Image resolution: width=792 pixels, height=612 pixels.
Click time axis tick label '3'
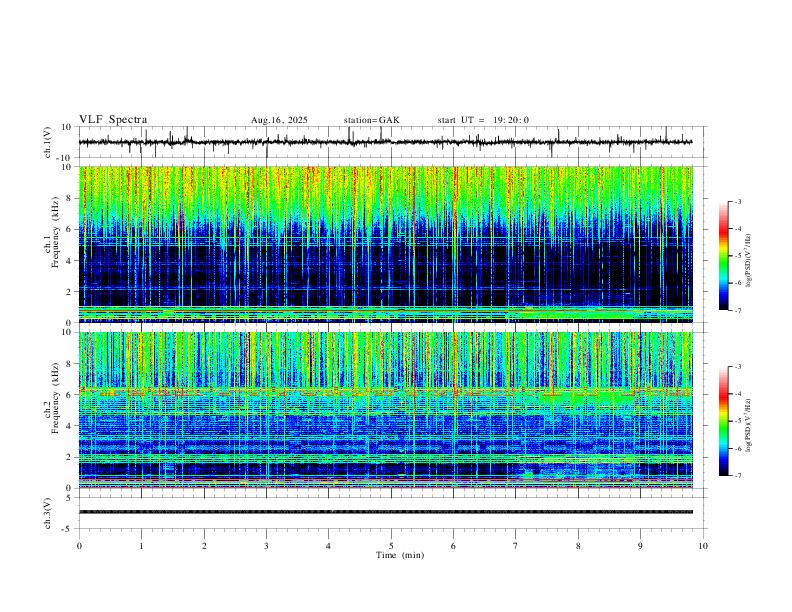tap(266, 546)
